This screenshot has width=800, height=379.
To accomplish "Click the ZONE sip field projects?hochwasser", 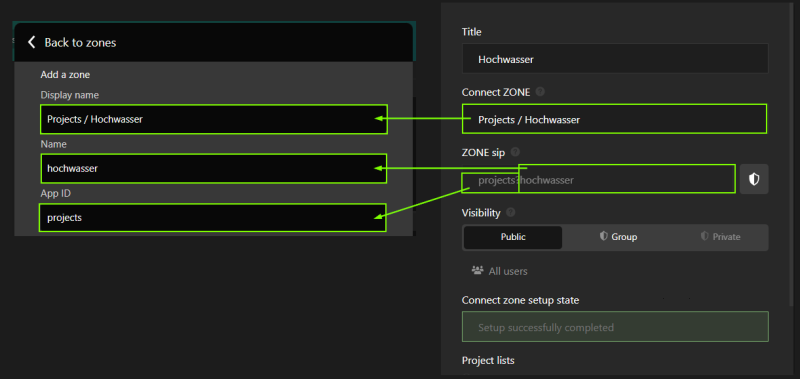I will coord(598,180).
